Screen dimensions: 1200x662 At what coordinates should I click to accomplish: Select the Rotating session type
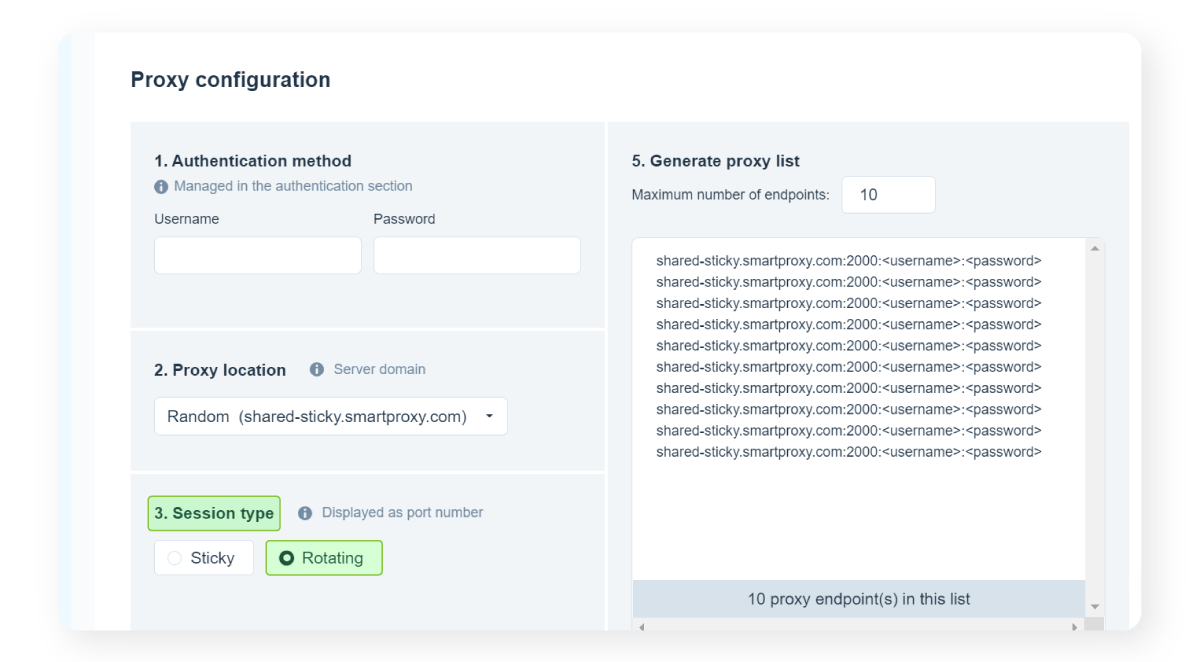coord(324,558)
